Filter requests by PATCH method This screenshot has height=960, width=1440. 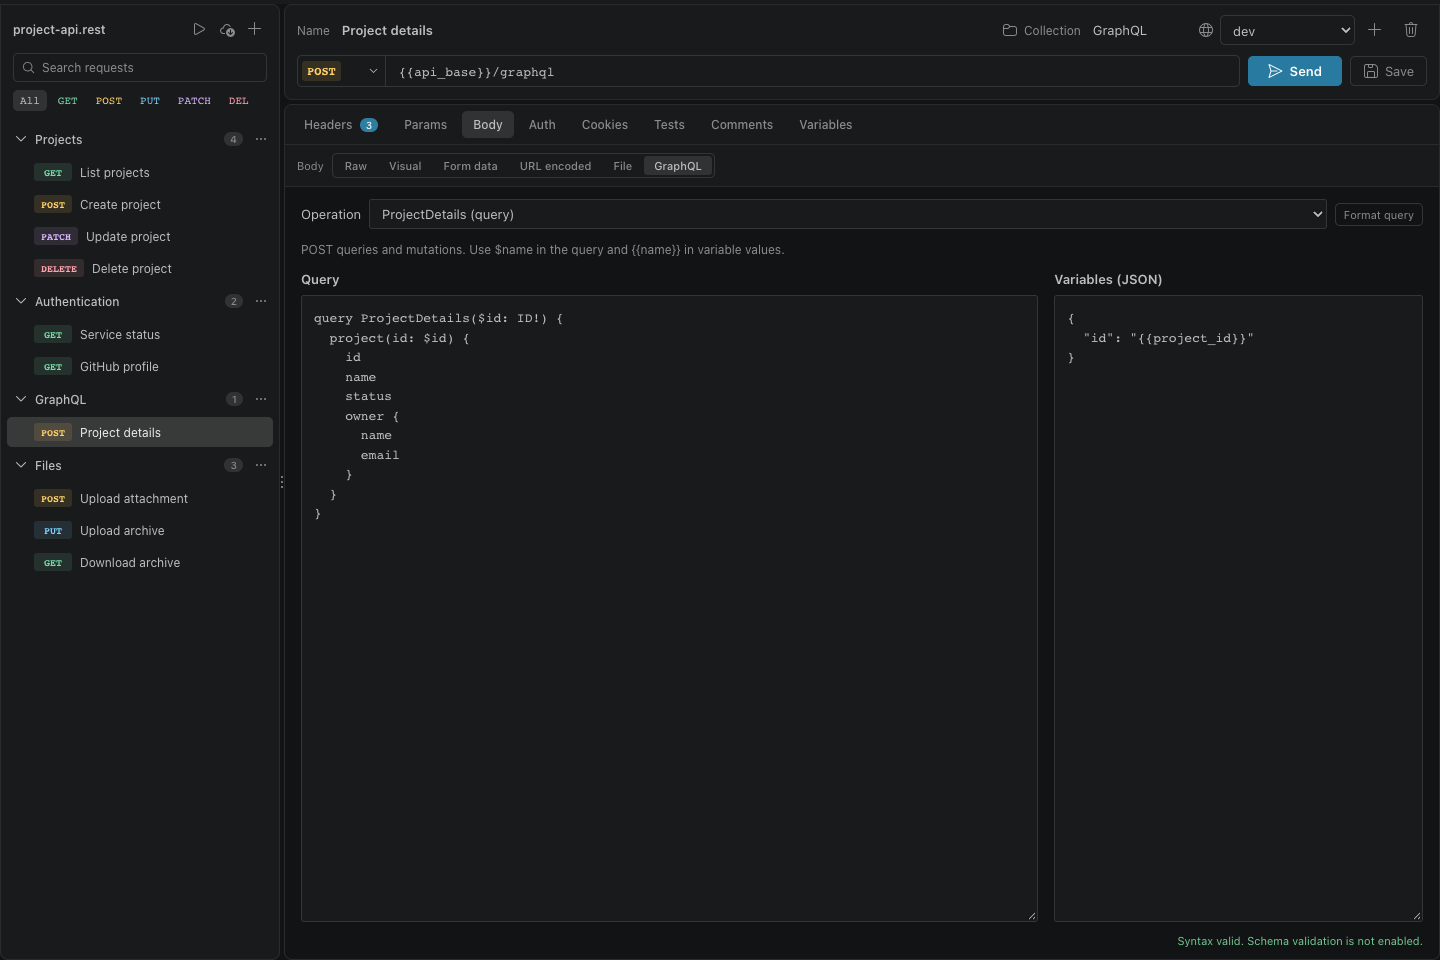point(194,101)
